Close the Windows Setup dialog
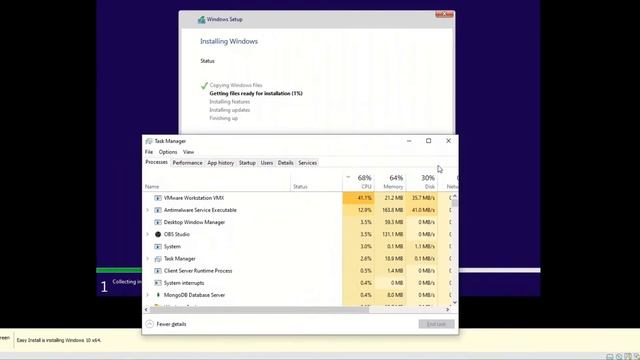This screenshot has width=640, height=360. [444, 14]
